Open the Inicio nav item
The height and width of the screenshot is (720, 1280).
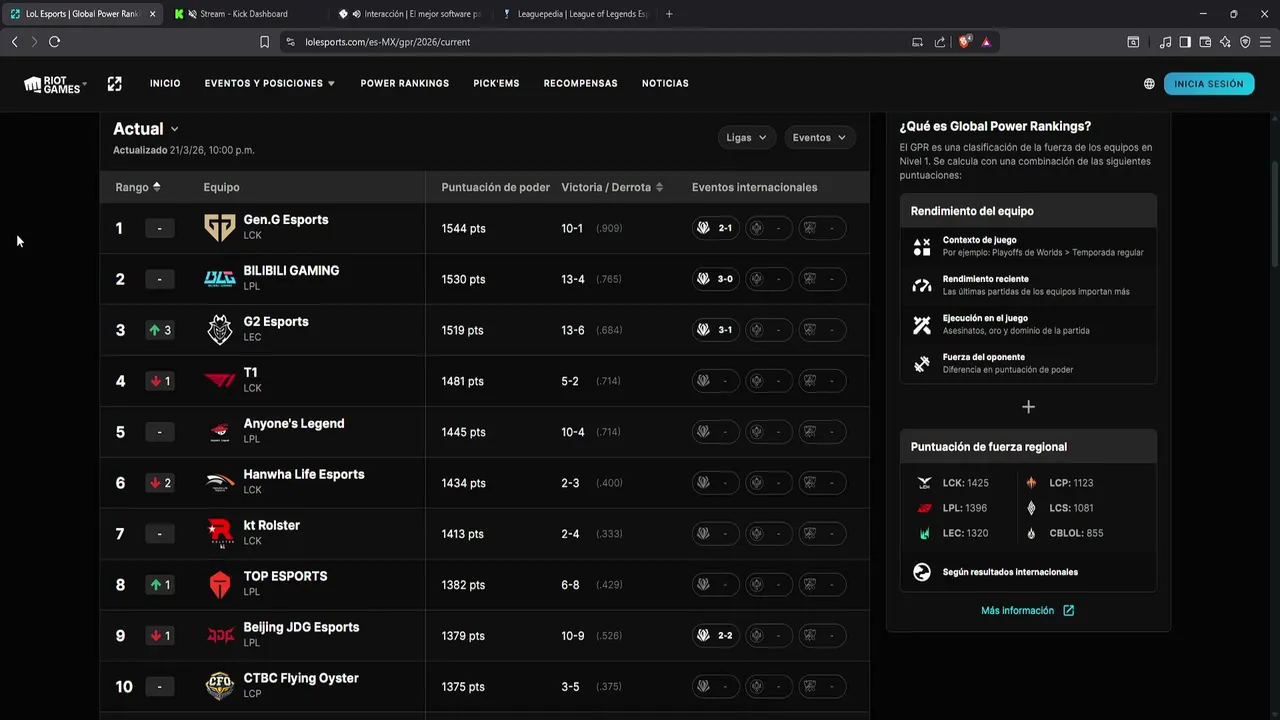(165, 84)
